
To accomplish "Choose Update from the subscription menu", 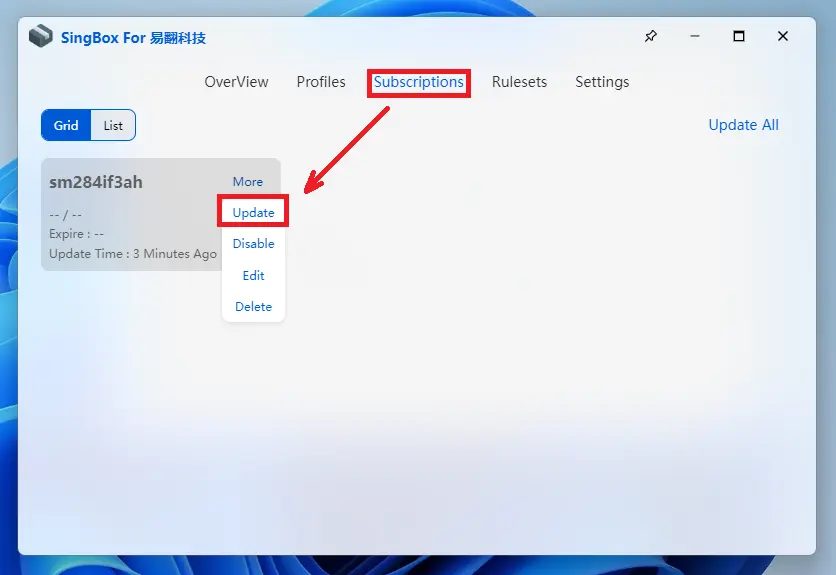I will (253, 212).
